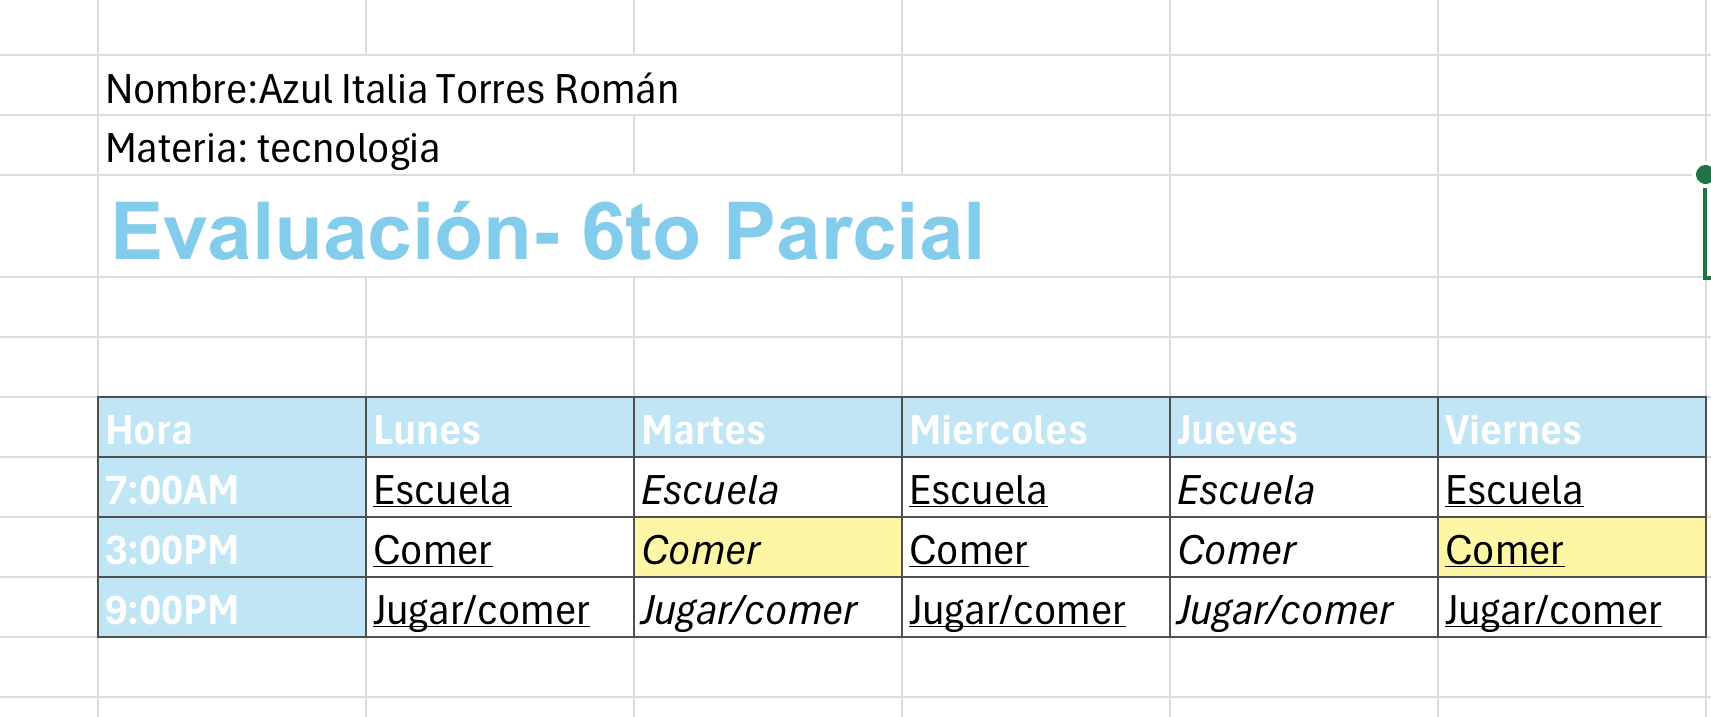Click the Materia: tecnologia cell
The height and width of the screenshot is (717, 1711).
pos(273,148)
